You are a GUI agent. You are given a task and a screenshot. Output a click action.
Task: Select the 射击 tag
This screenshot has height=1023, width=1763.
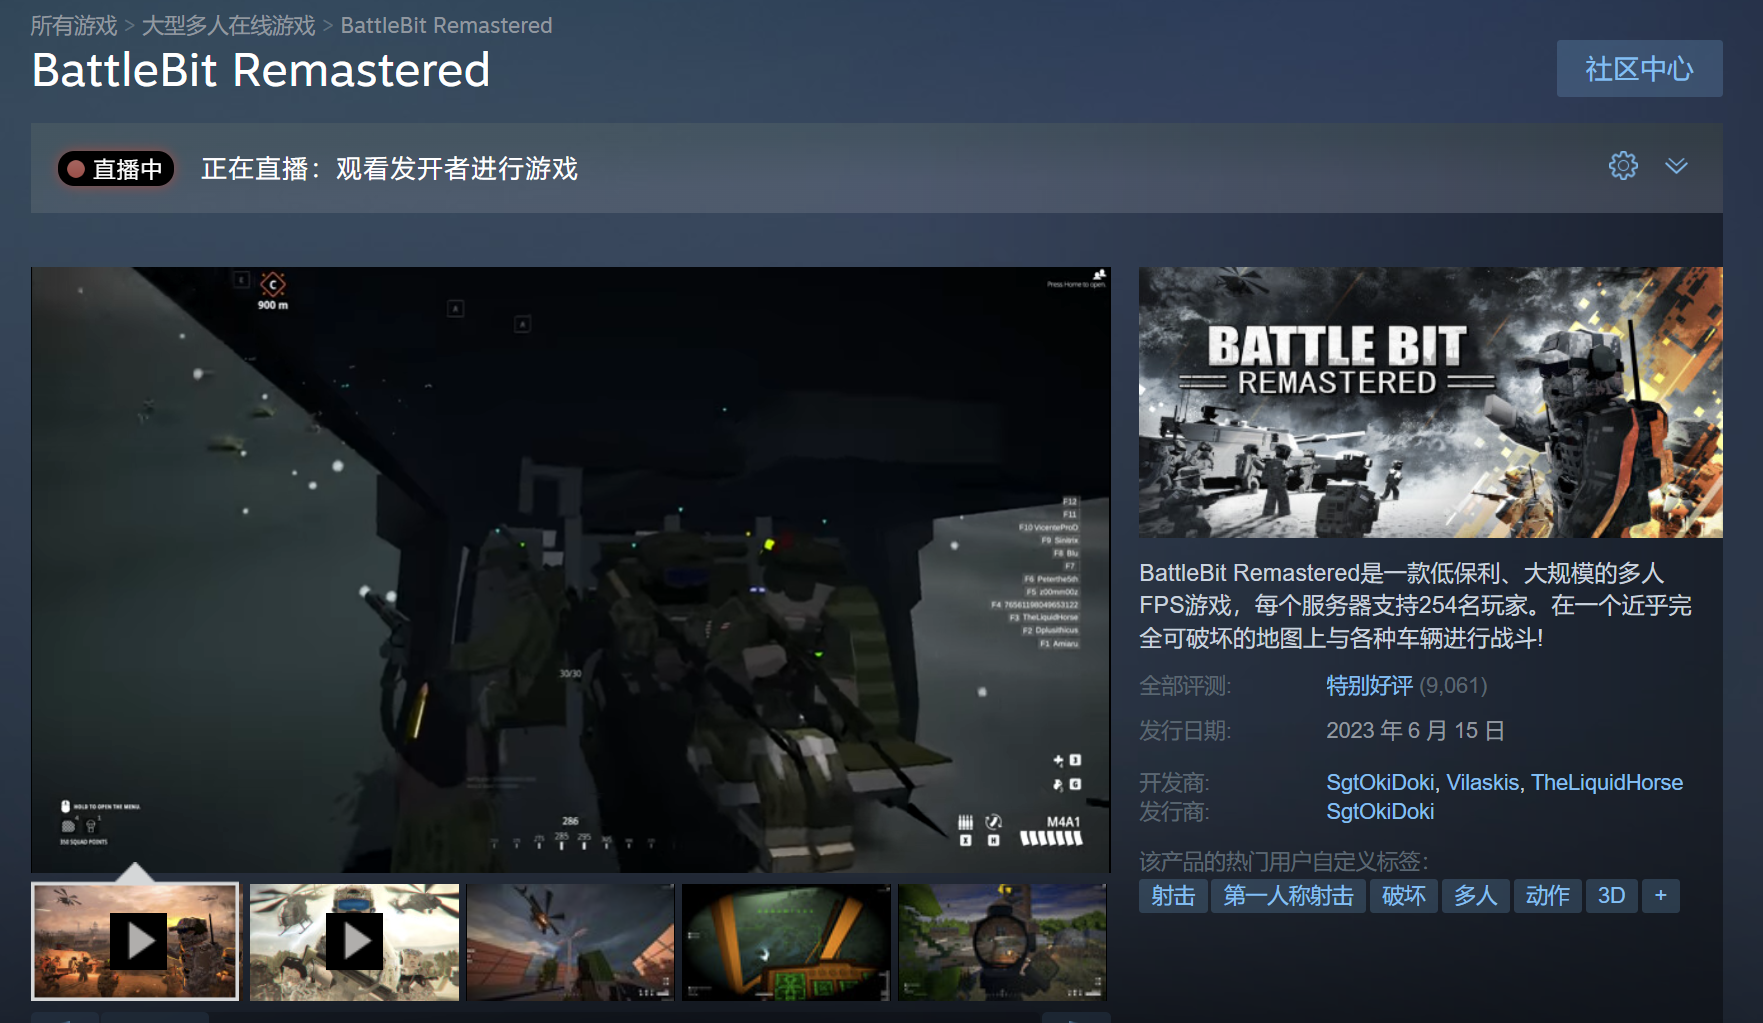tap(1173, 896)
